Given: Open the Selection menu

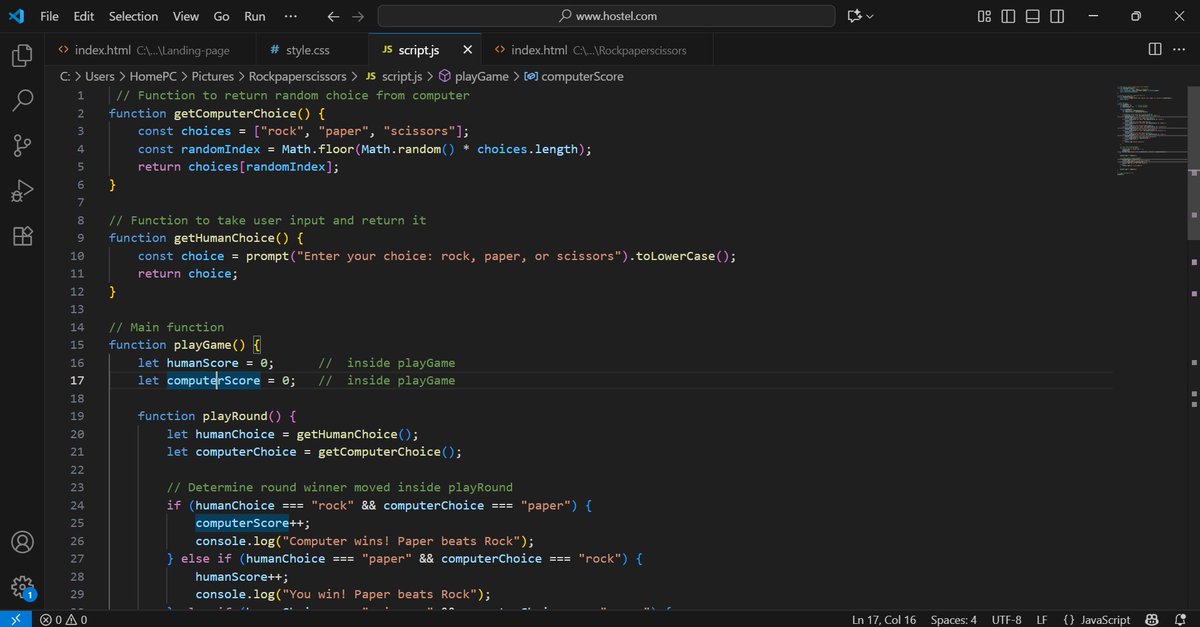Looking at the screenshot, I should point(133,16).
